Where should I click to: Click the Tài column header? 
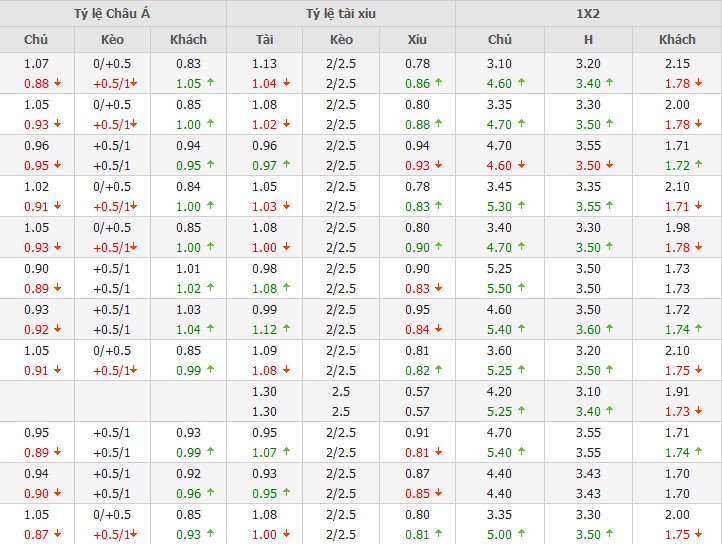[265, 40]
